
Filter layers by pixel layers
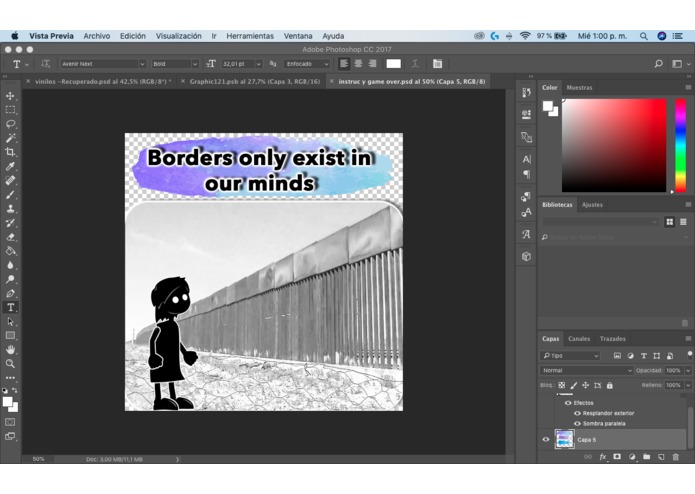click(617, 356)
